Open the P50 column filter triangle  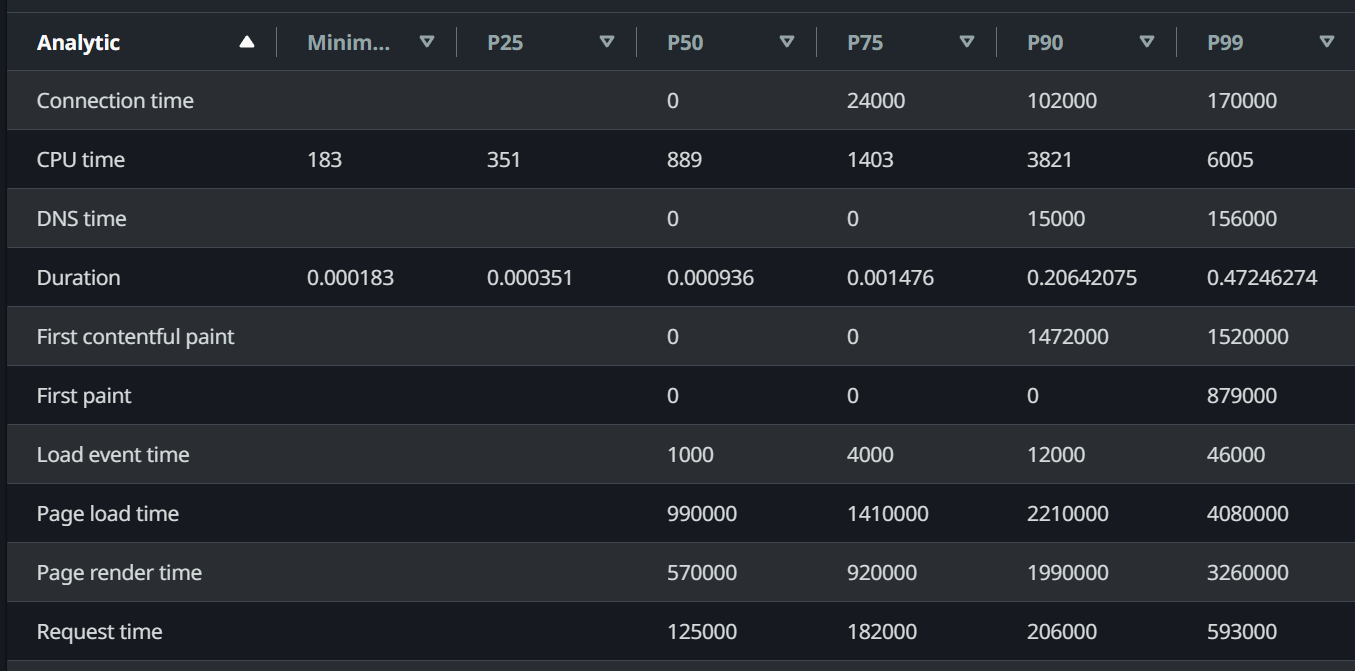tap(787, 42)
